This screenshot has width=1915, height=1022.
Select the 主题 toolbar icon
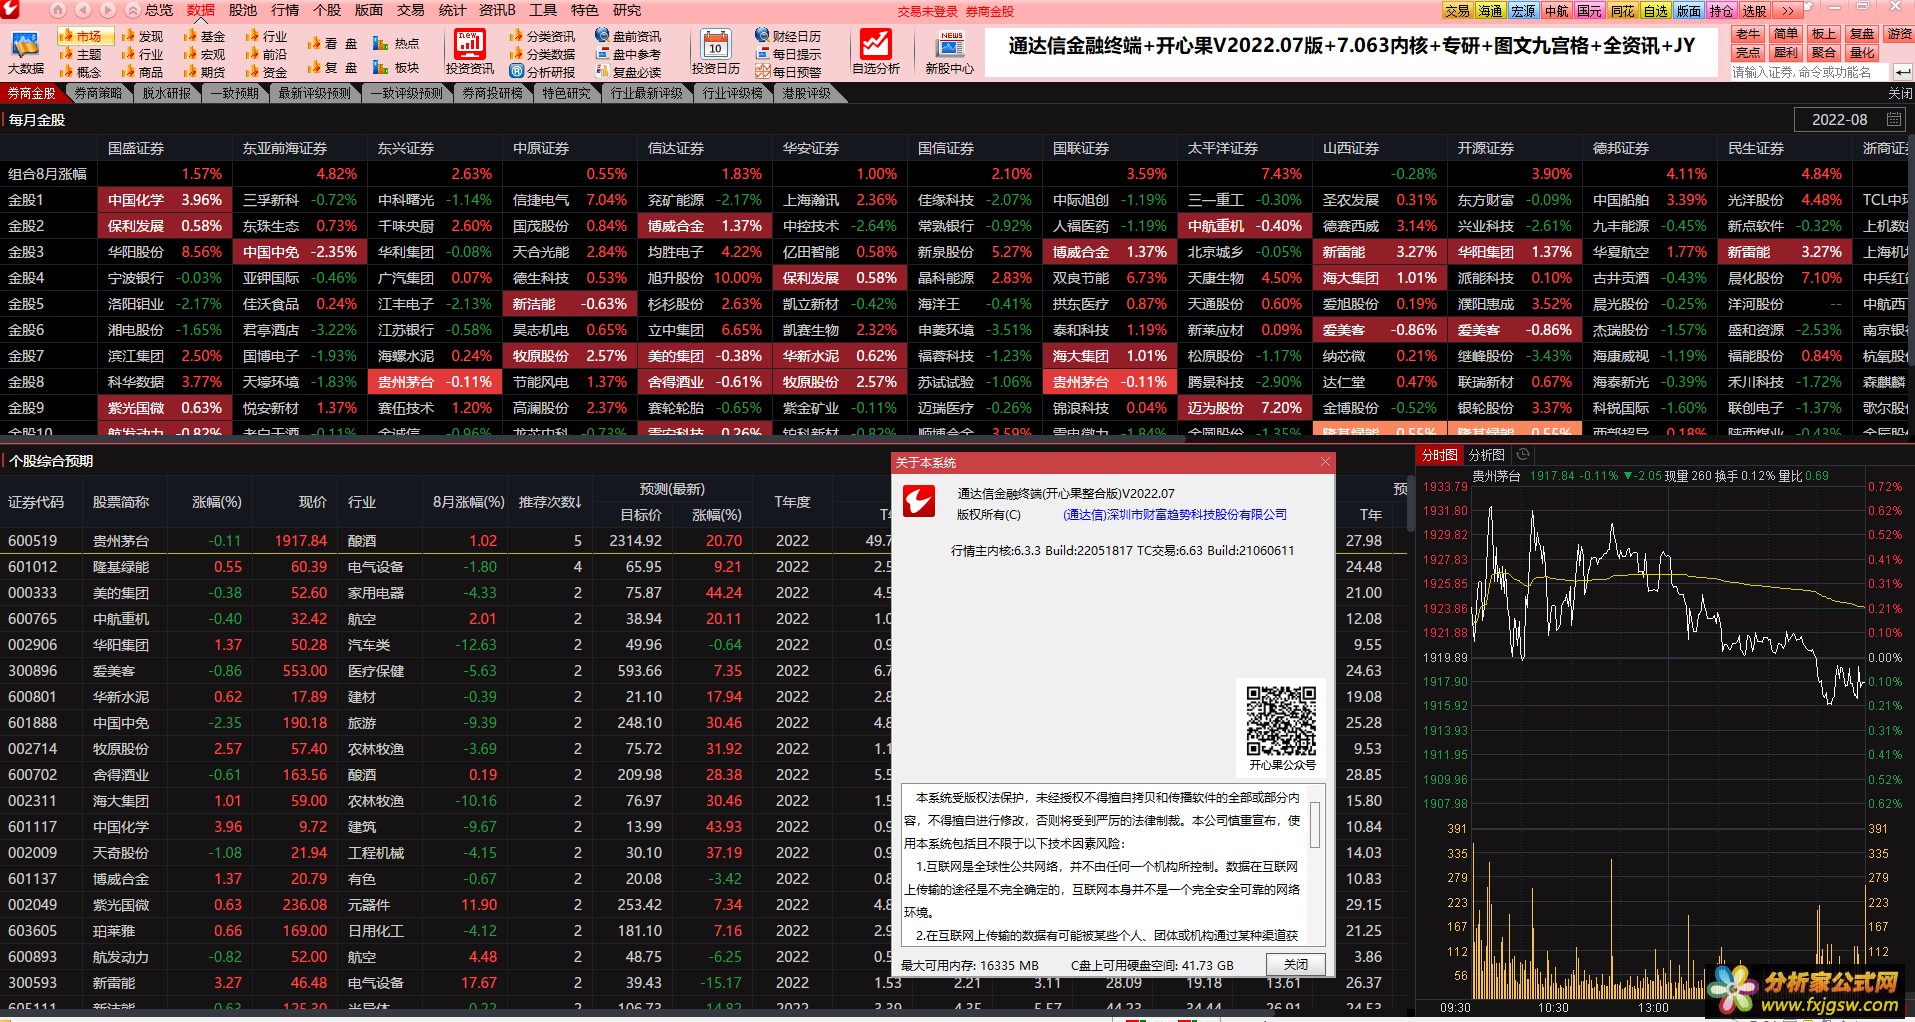click(80, 54)
